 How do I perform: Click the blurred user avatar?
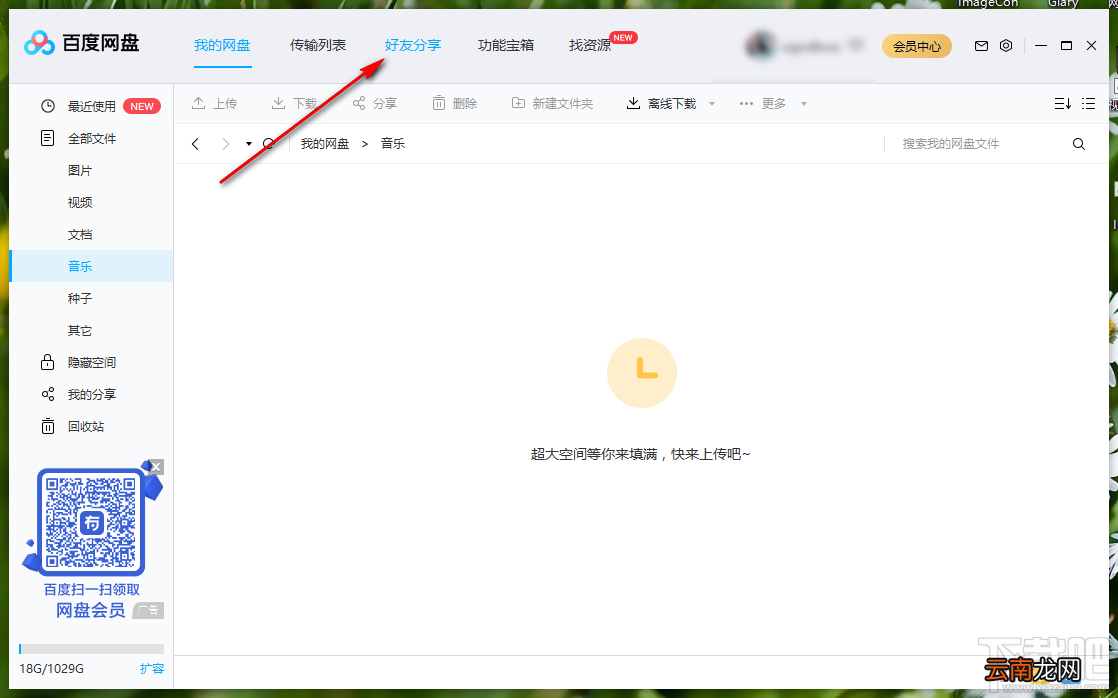[x=760, y=46]
